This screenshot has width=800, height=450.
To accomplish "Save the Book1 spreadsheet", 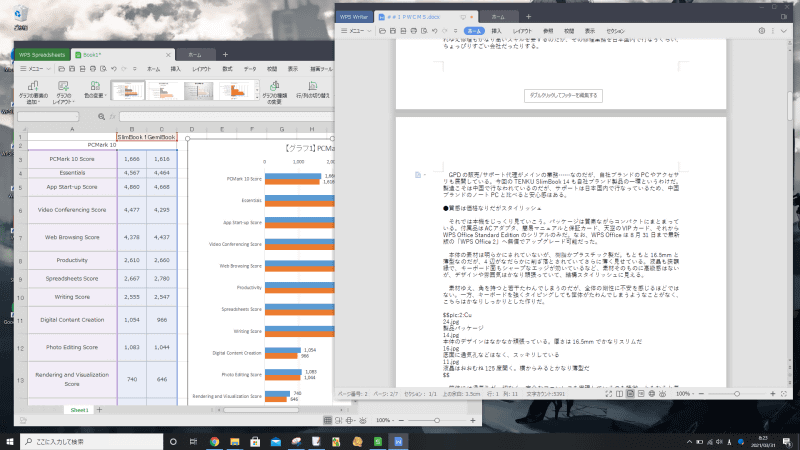I will pos(72,69).
